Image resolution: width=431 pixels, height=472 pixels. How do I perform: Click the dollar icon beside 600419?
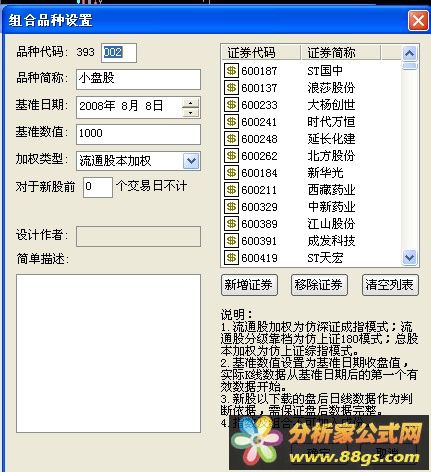[x=231, y=258]
